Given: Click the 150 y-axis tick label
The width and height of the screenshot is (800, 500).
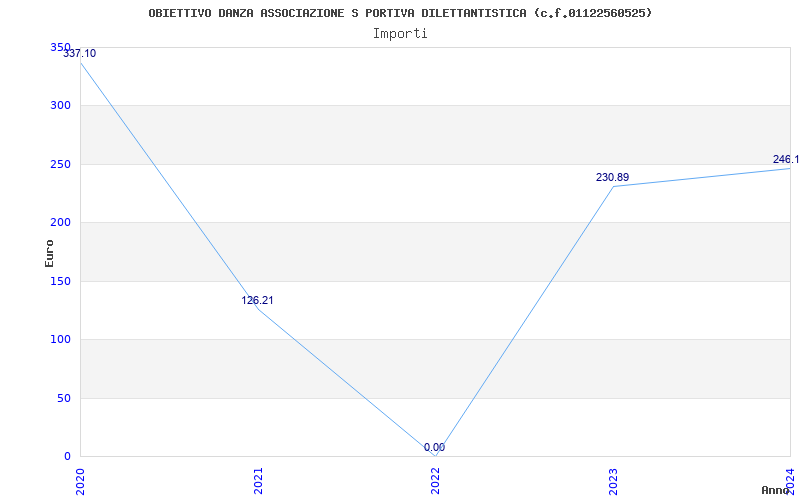Looking at the screenshot, I should (x=60, y=281).
